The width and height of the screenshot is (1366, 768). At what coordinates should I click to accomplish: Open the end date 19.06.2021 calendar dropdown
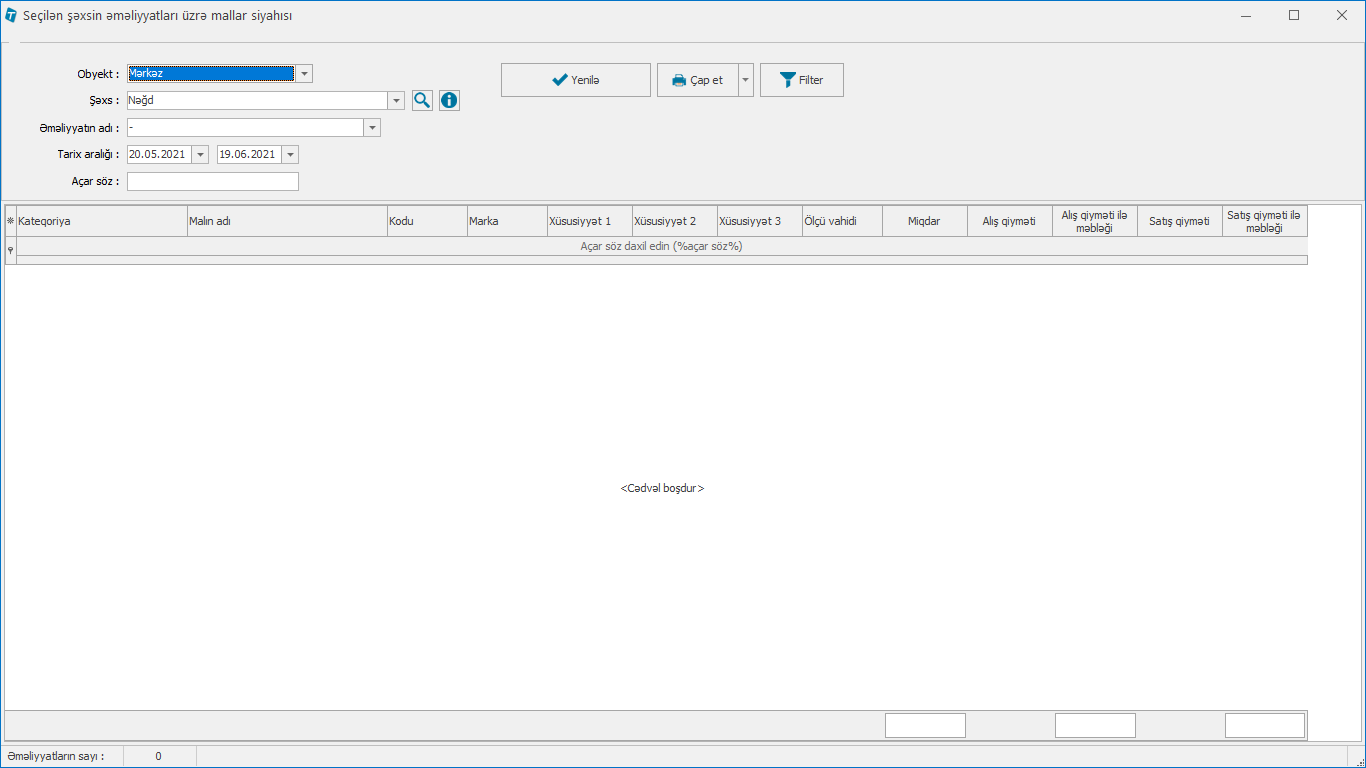click(290, 154)
